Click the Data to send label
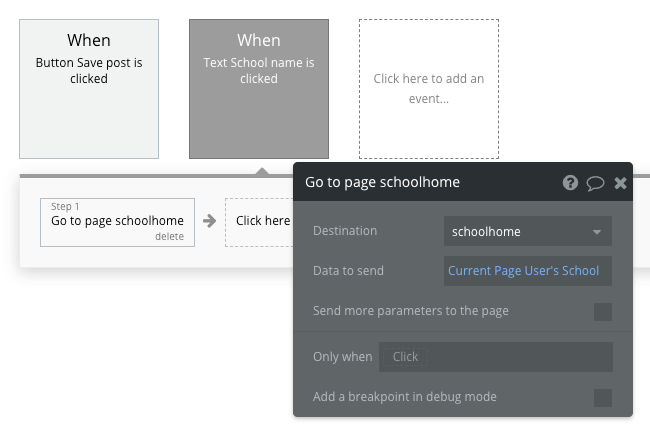Viewport: 650px width, 443px height. click(348, 271)
